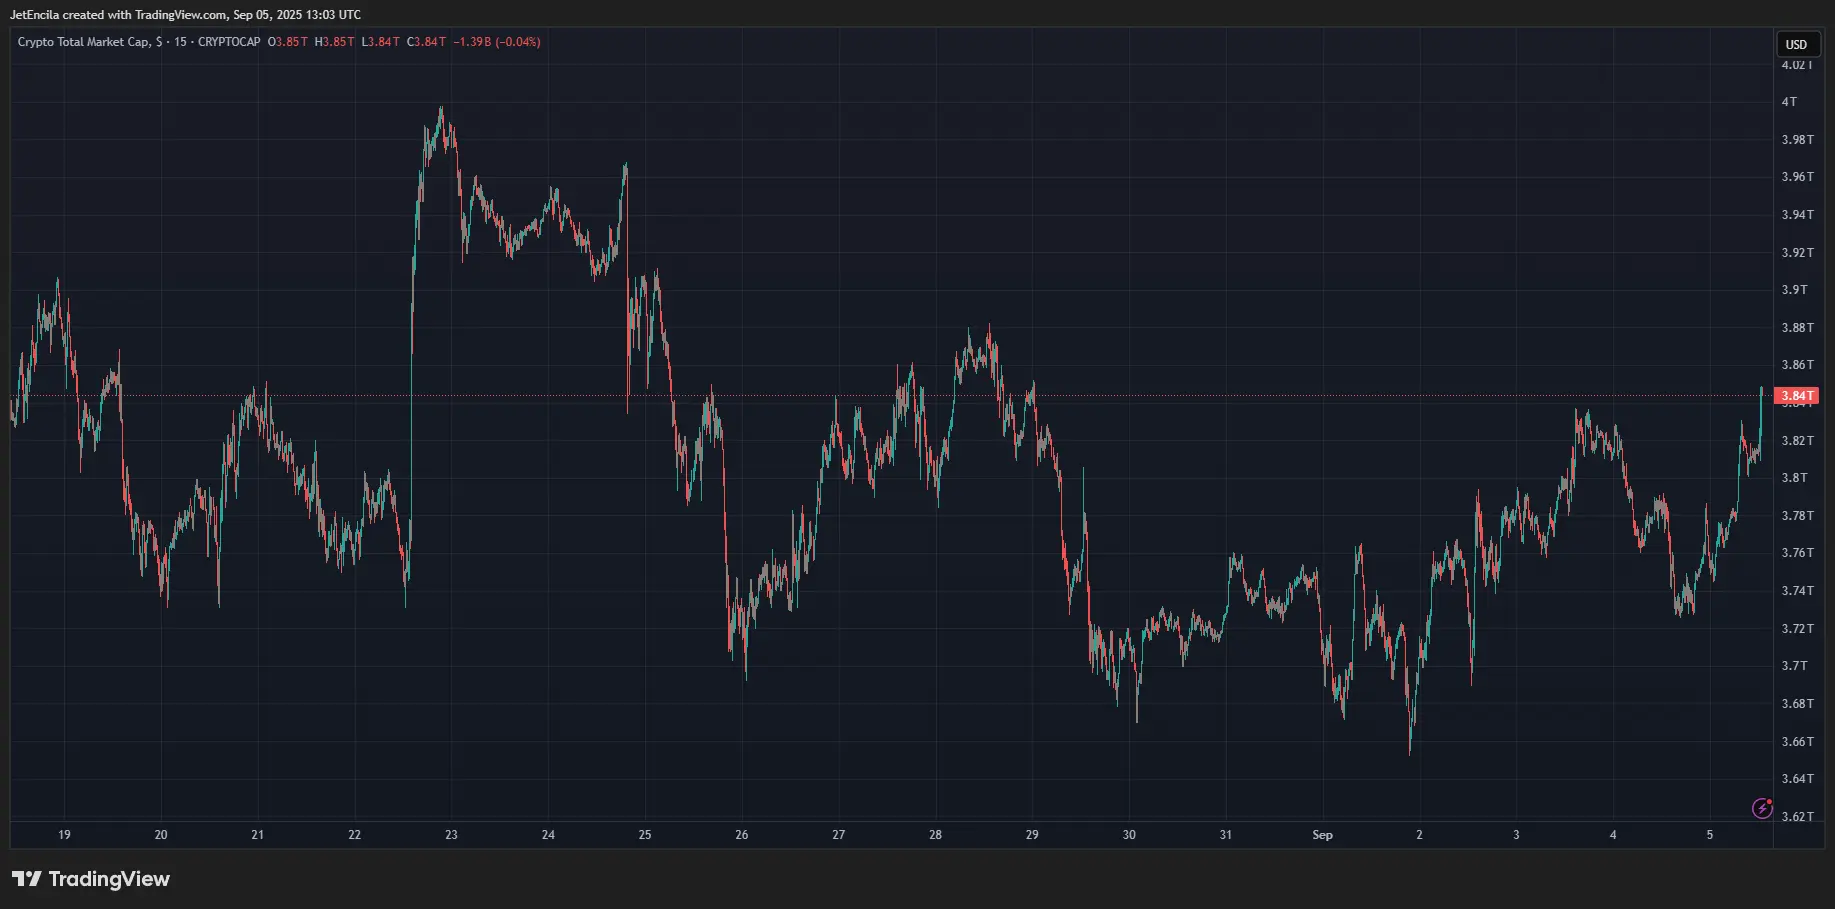Click date 24 on the time axis

(548, 835)
